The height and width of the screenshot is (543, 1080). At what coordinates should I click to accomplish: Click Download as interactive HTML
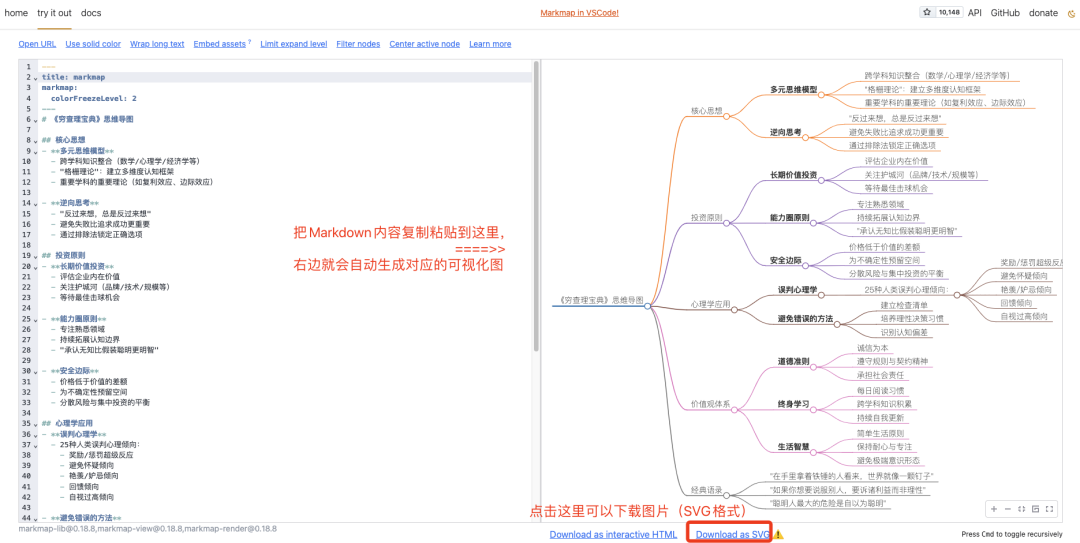(x=613, y=534)
